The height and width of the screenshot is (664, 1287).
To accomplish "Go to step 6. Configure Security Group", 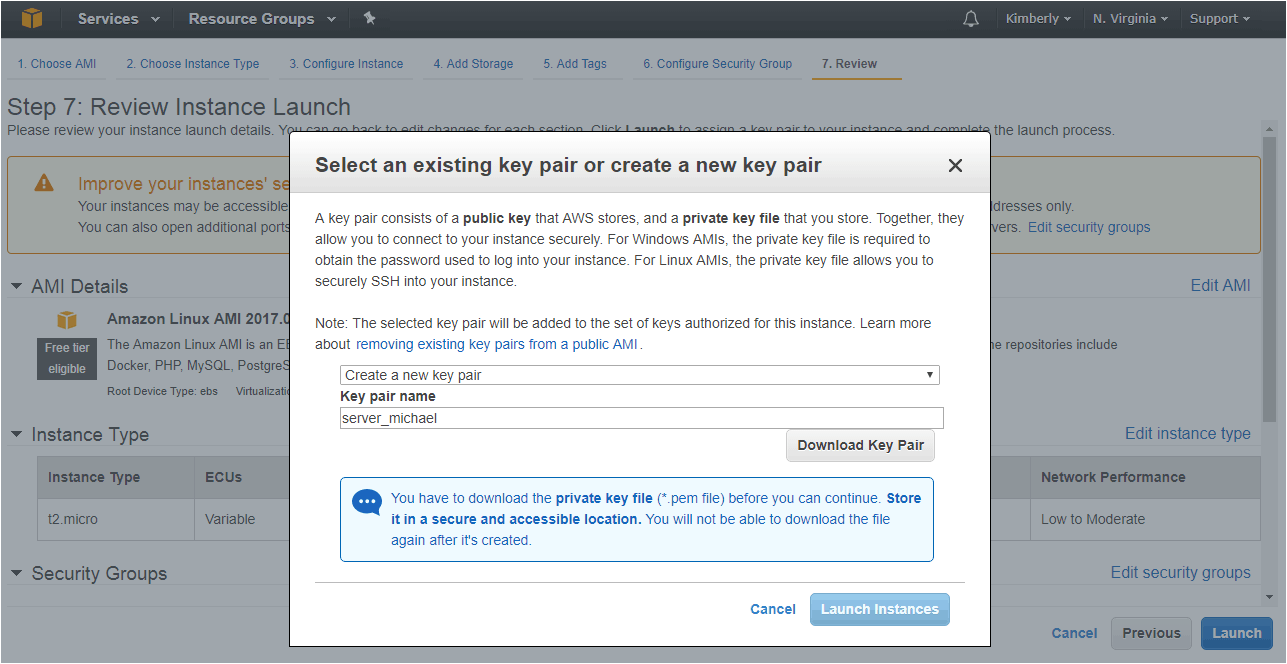I will click(x=717, y=64).
